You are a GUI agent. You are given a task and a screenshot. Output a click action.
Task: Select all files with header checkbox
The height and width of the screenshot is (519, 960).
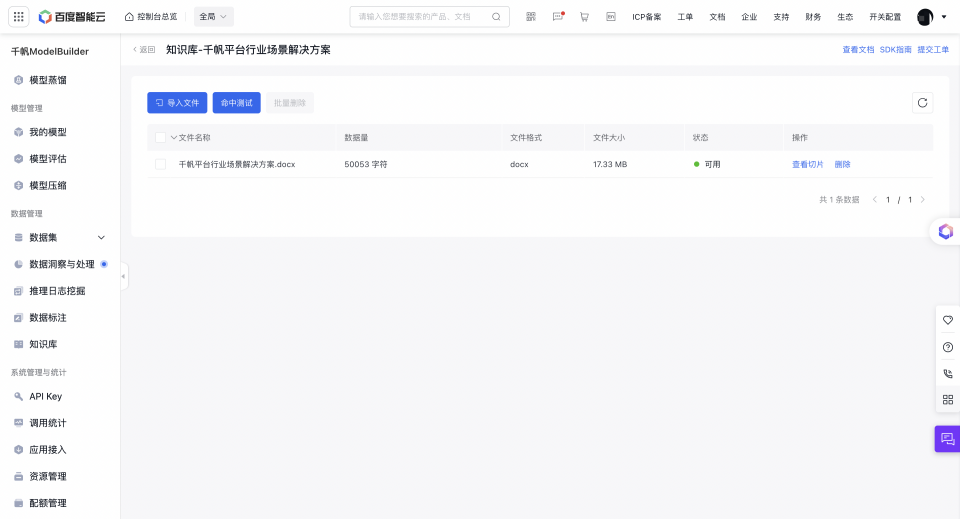160,137
